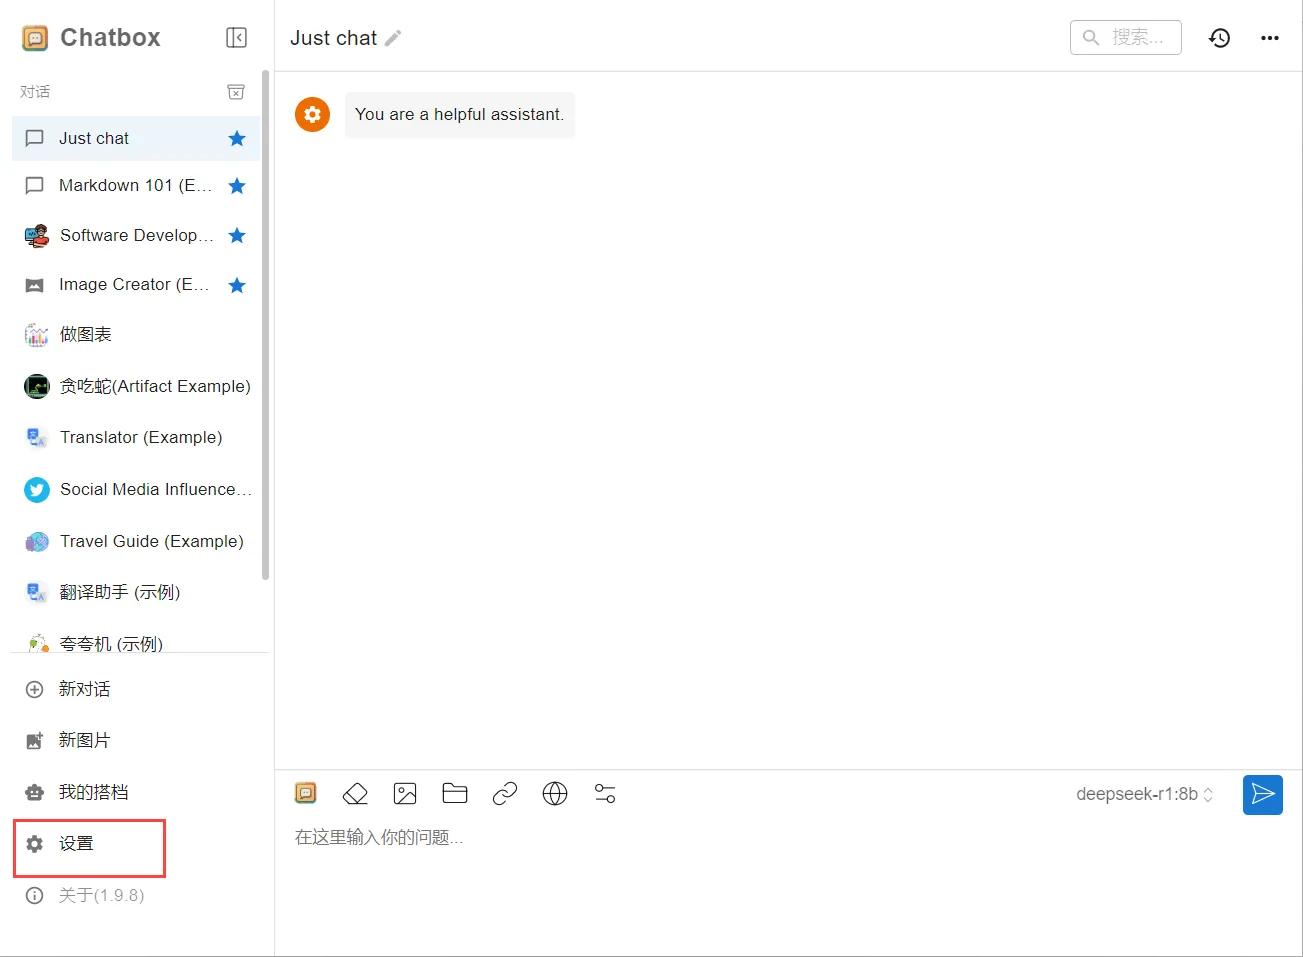Click the conversation list scrollbar
The width and height of the screenshot is (1303, 957).
pyautogui.click(x=265, y=325)
